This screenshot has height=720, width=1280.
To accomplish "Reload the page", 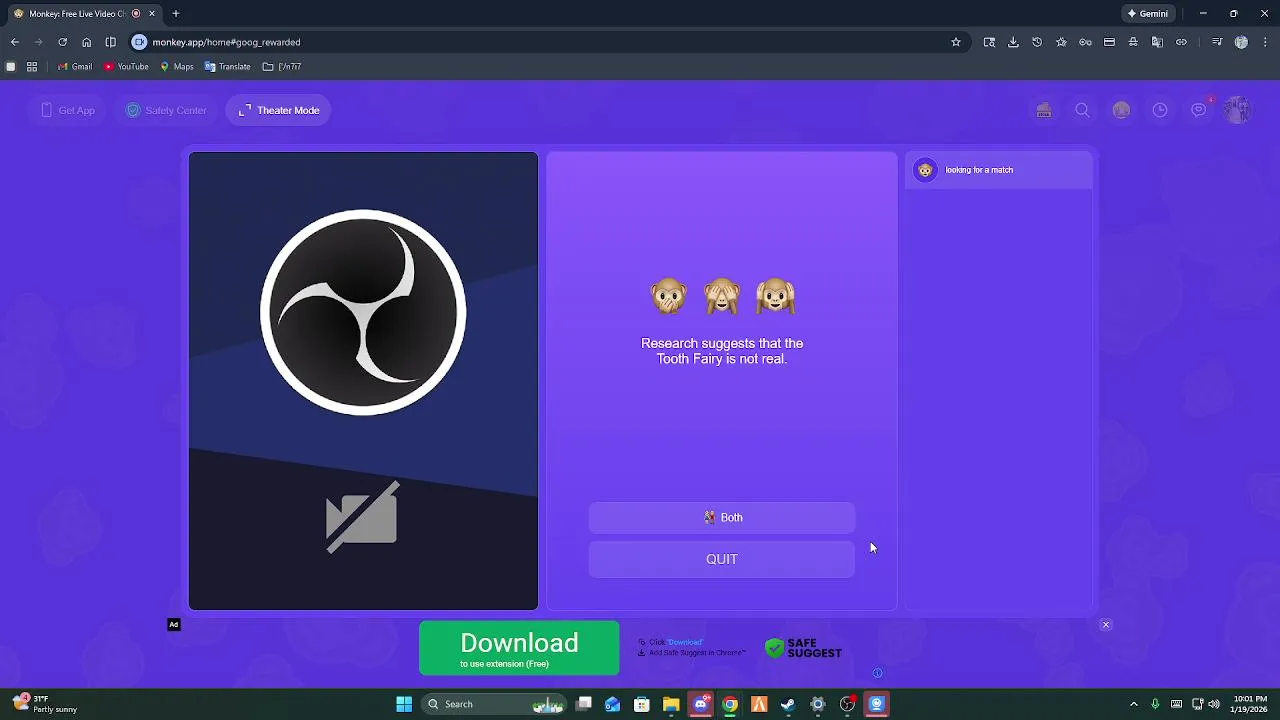I will click(x=62, y=42).
